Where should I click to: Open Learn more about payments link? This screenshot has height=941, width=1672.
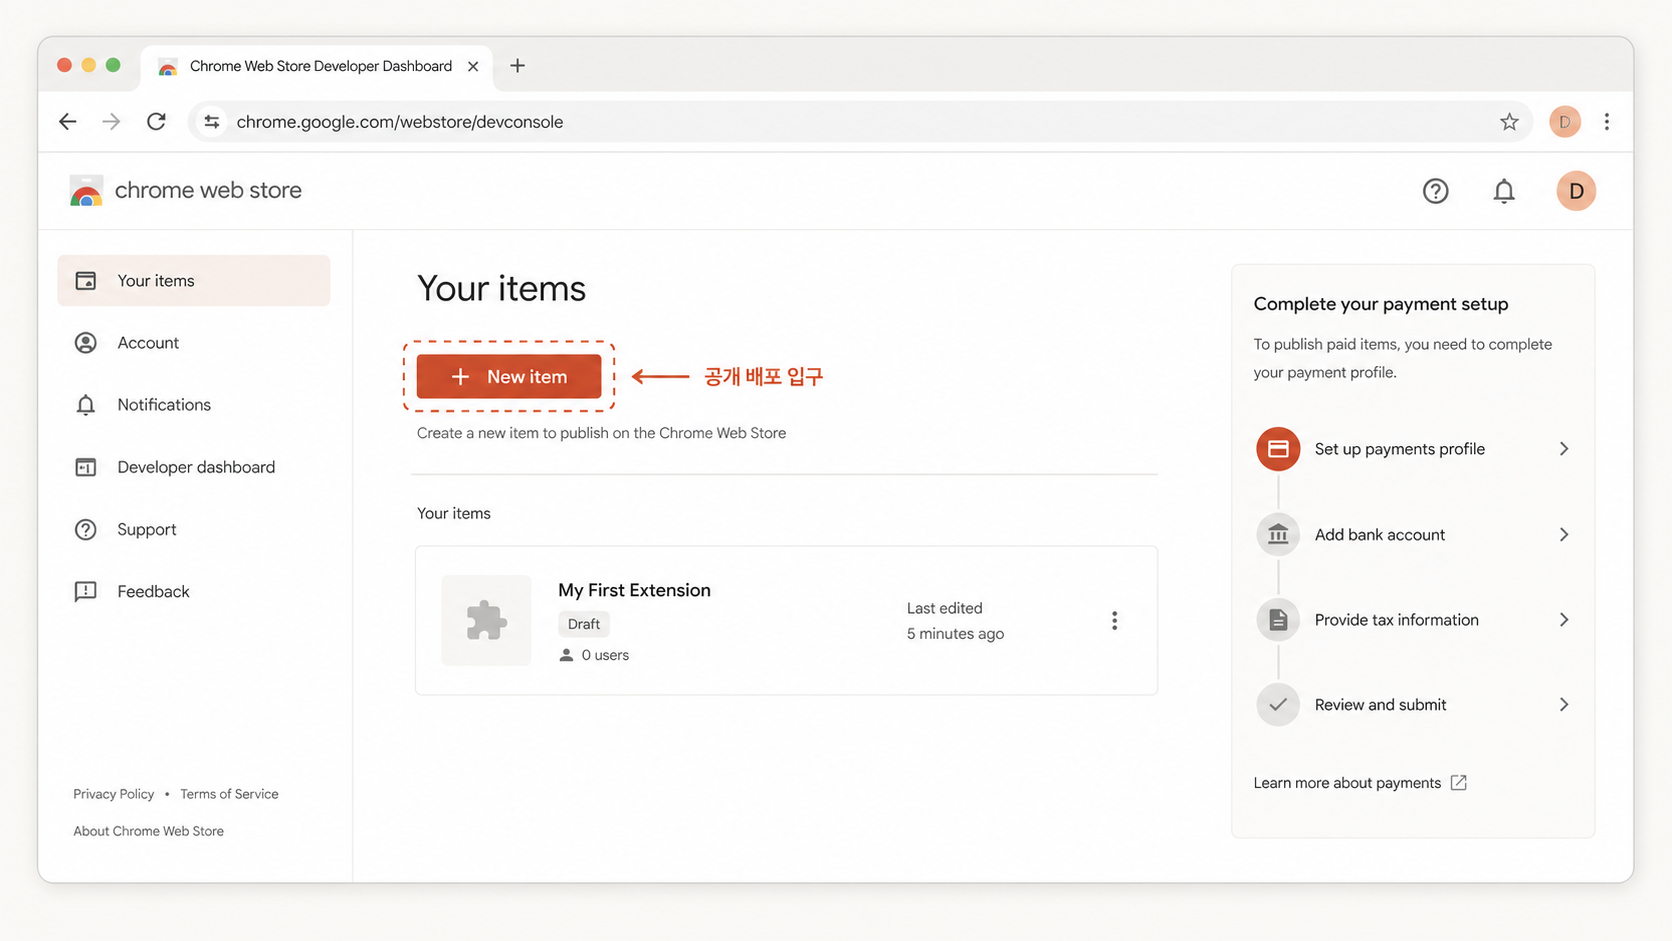point(1347,783)
